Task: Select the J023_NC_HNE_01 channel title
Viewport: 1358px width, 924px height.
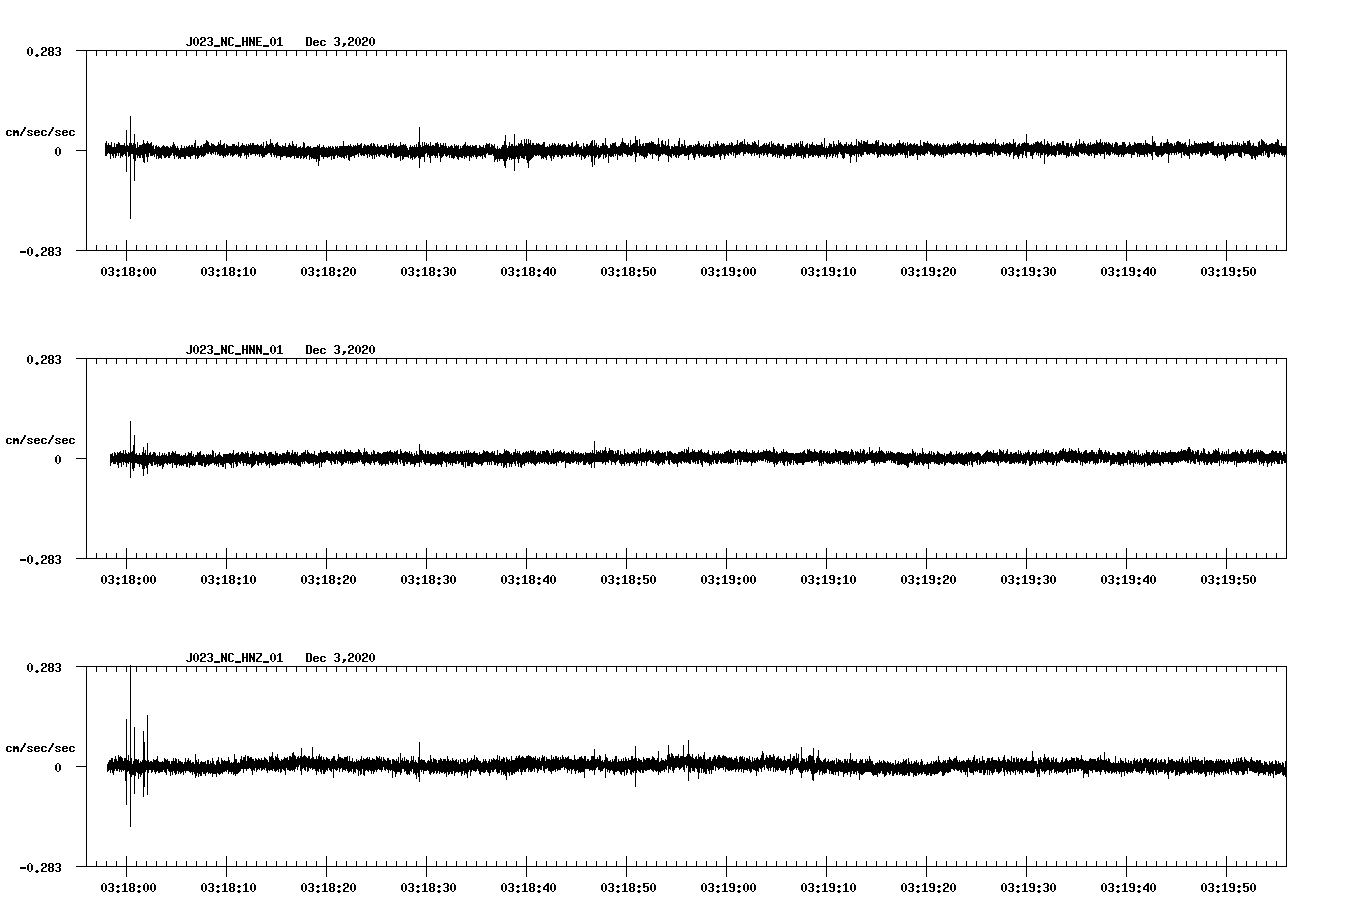Action: click(233, 42)
